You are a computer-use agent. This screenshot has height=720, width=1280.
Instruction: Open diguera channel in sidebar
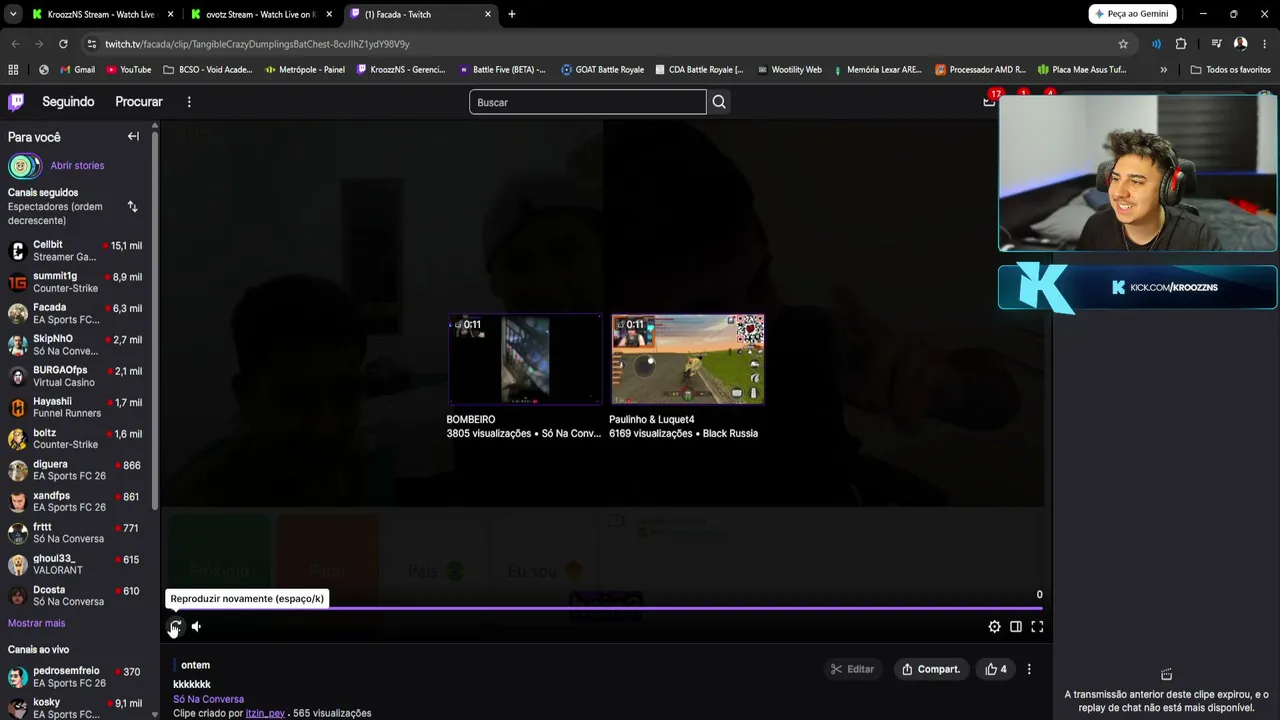[x=75, y=470]
